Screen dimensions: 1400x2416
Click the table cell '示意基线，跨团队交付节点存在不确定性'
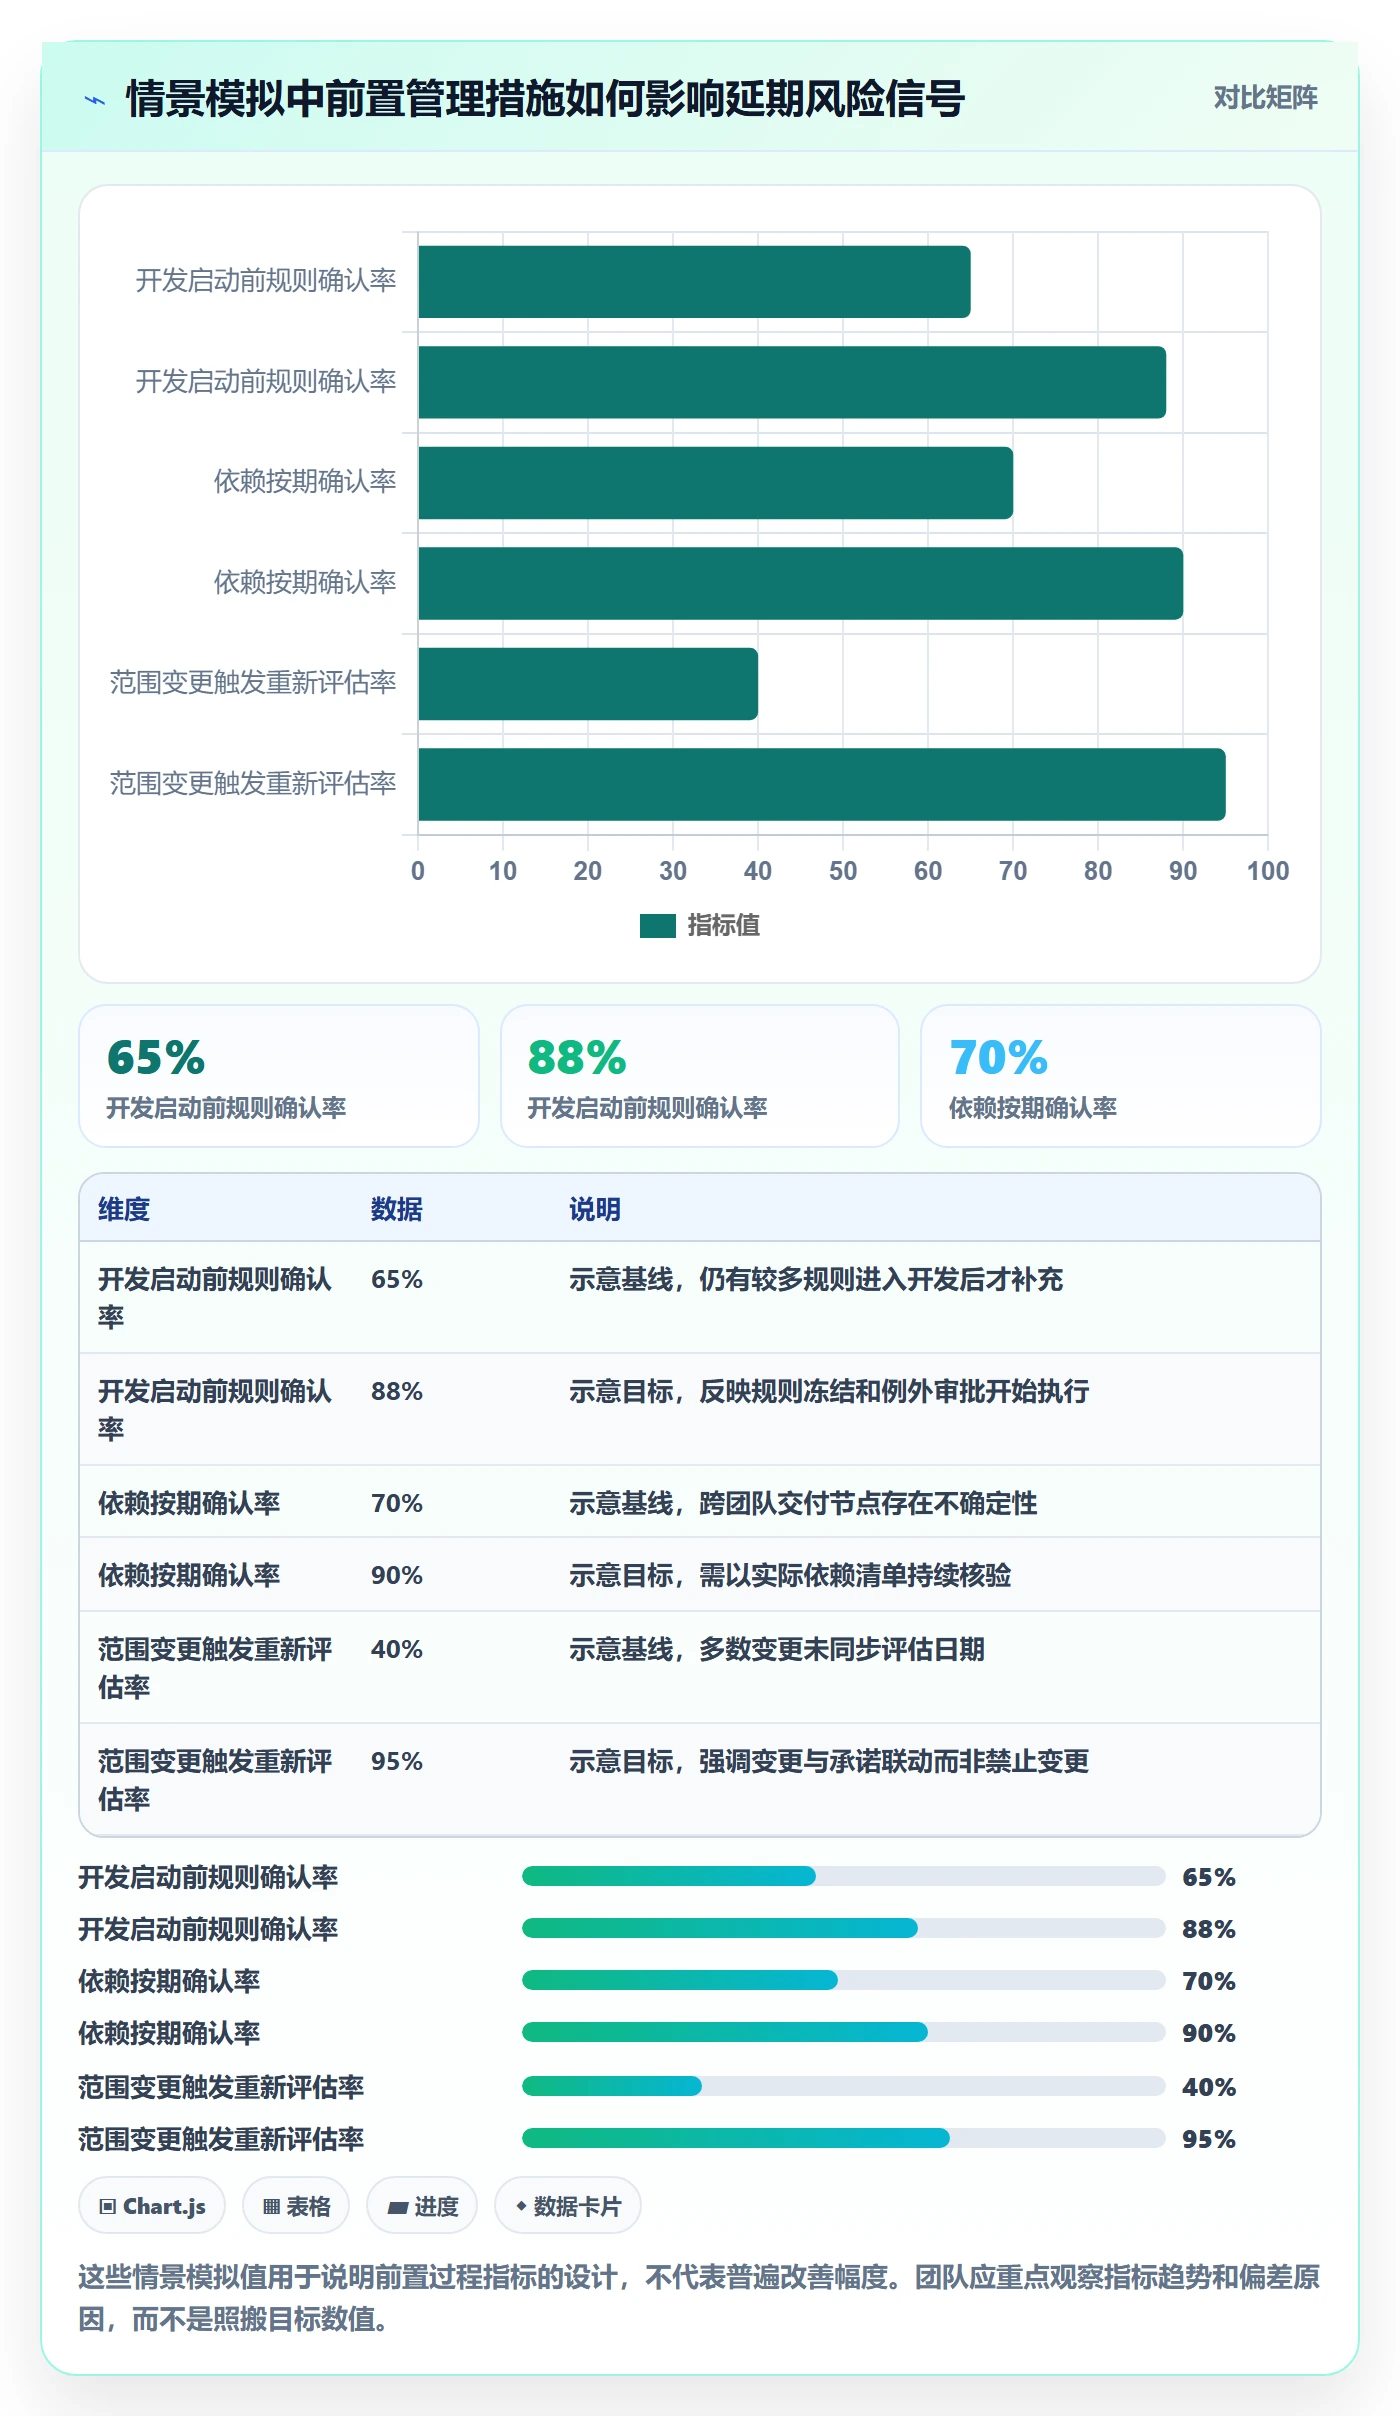[803, 1503]
